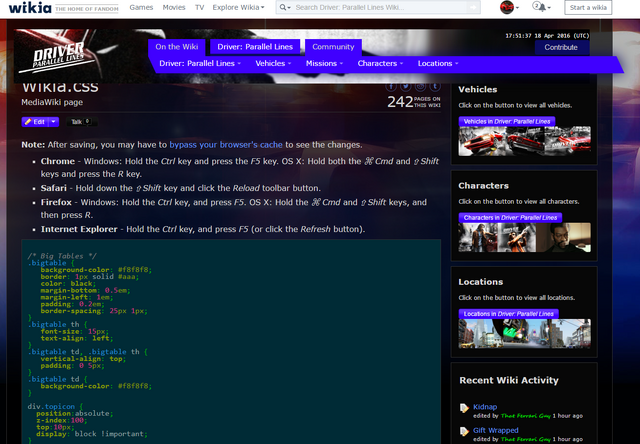This screenshot has width=640, height=444.
Task: Share page on Reddit
Action: click(420, 86)
